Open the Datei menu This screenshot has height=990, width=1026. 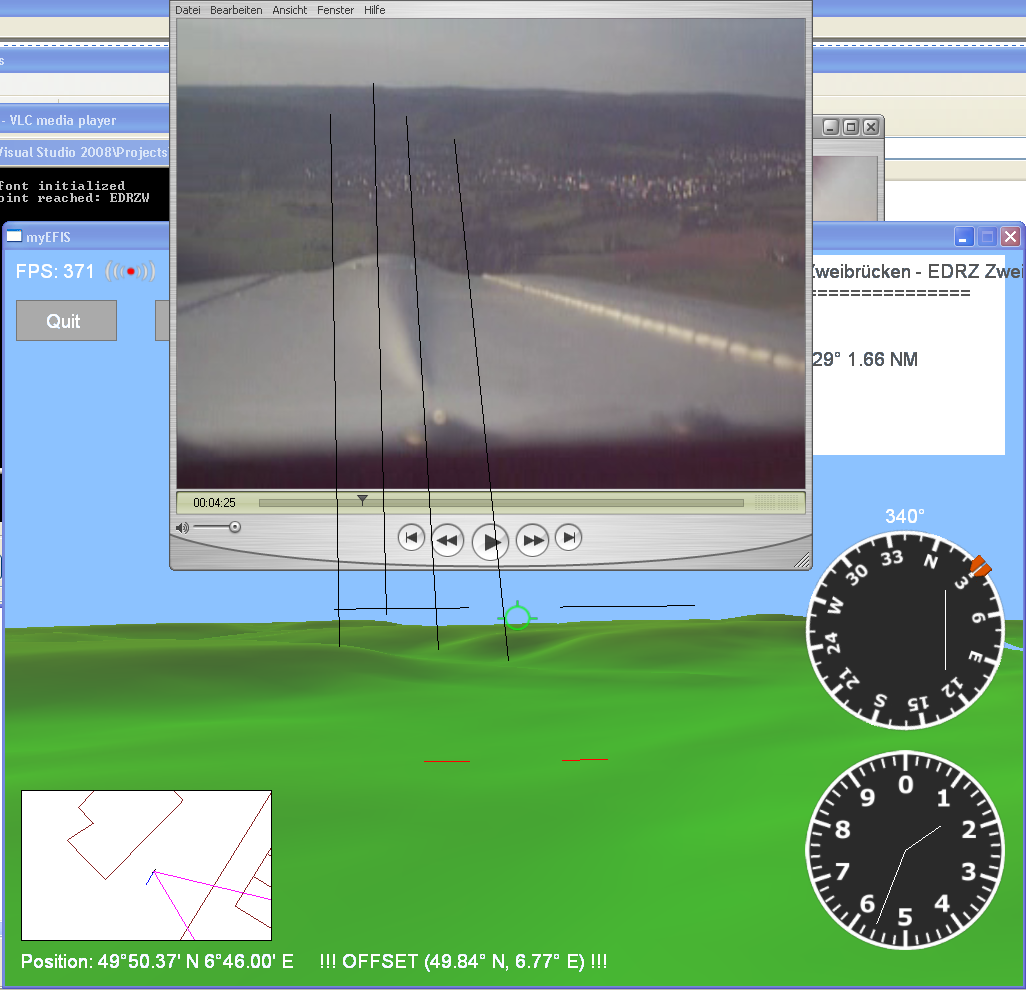pyautogui.click(x=188, y=10)
